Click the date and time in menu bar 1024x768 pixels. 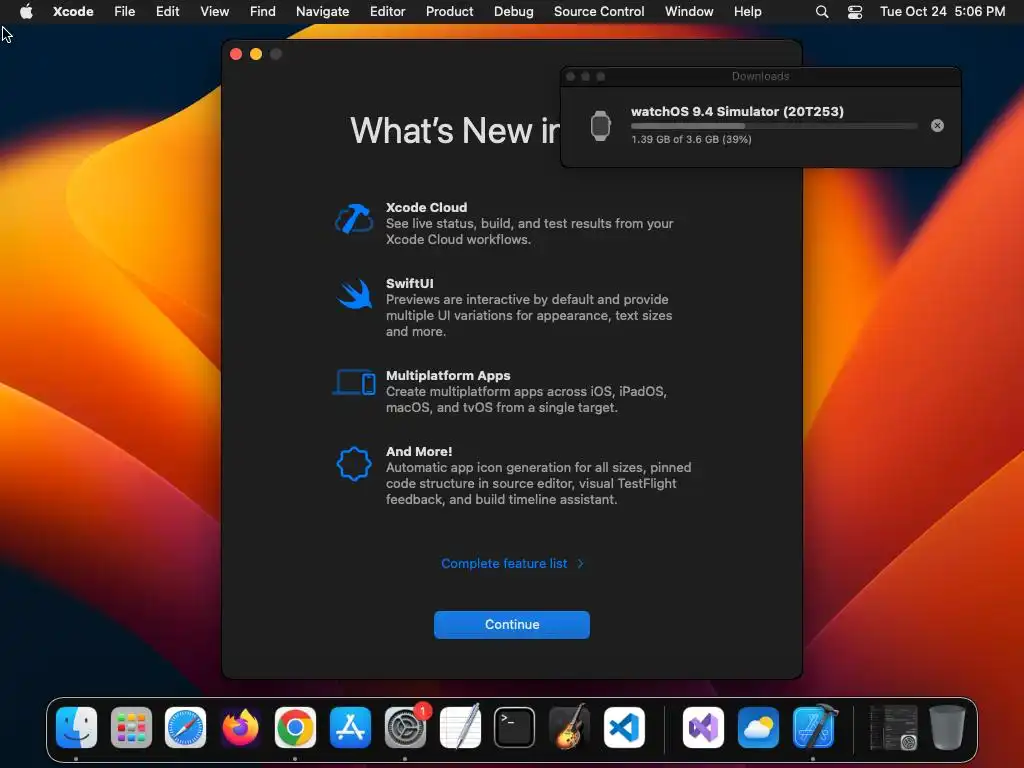pos(942,11)
